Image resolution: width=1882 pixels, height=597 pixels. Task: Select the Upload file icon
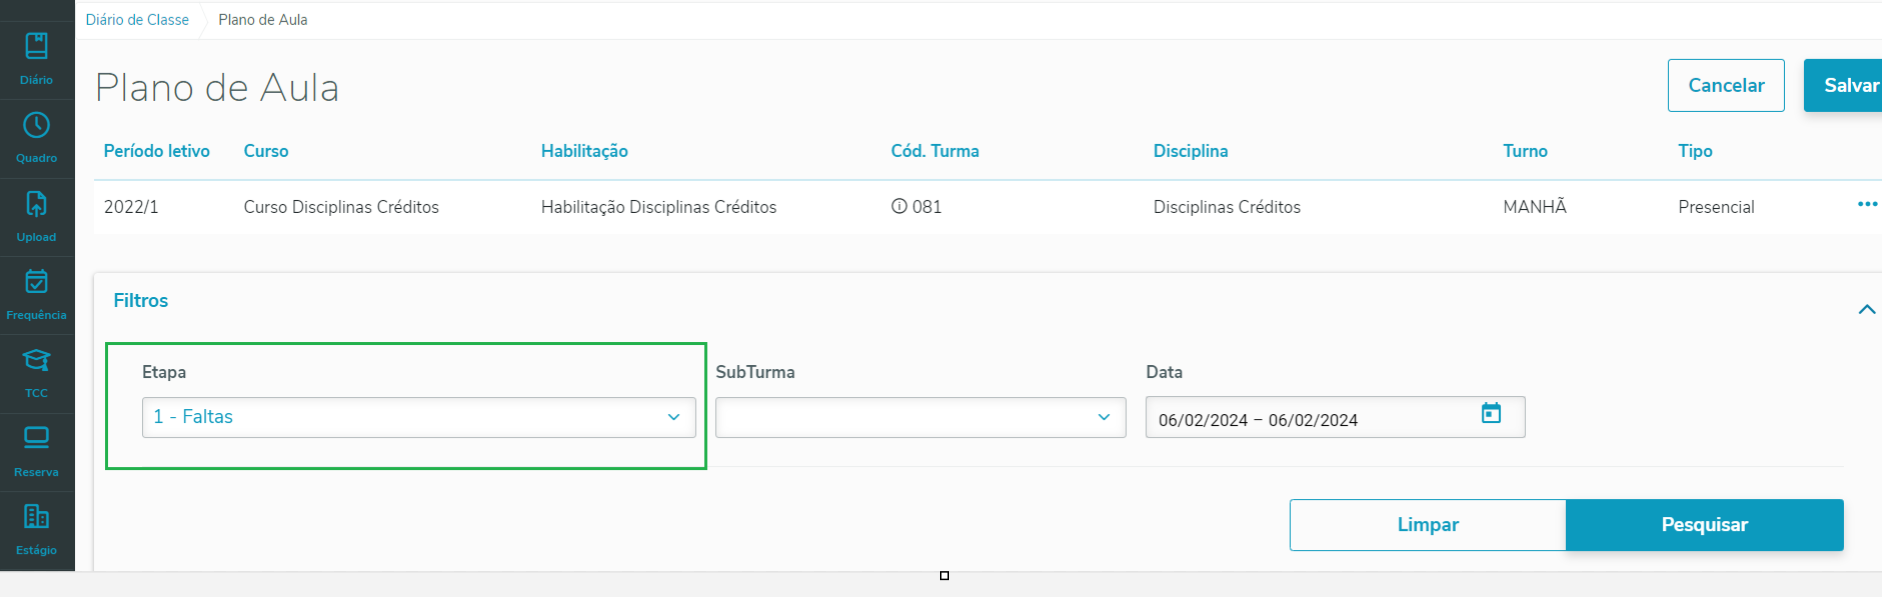pyautogui.click(x=36, y=204)
